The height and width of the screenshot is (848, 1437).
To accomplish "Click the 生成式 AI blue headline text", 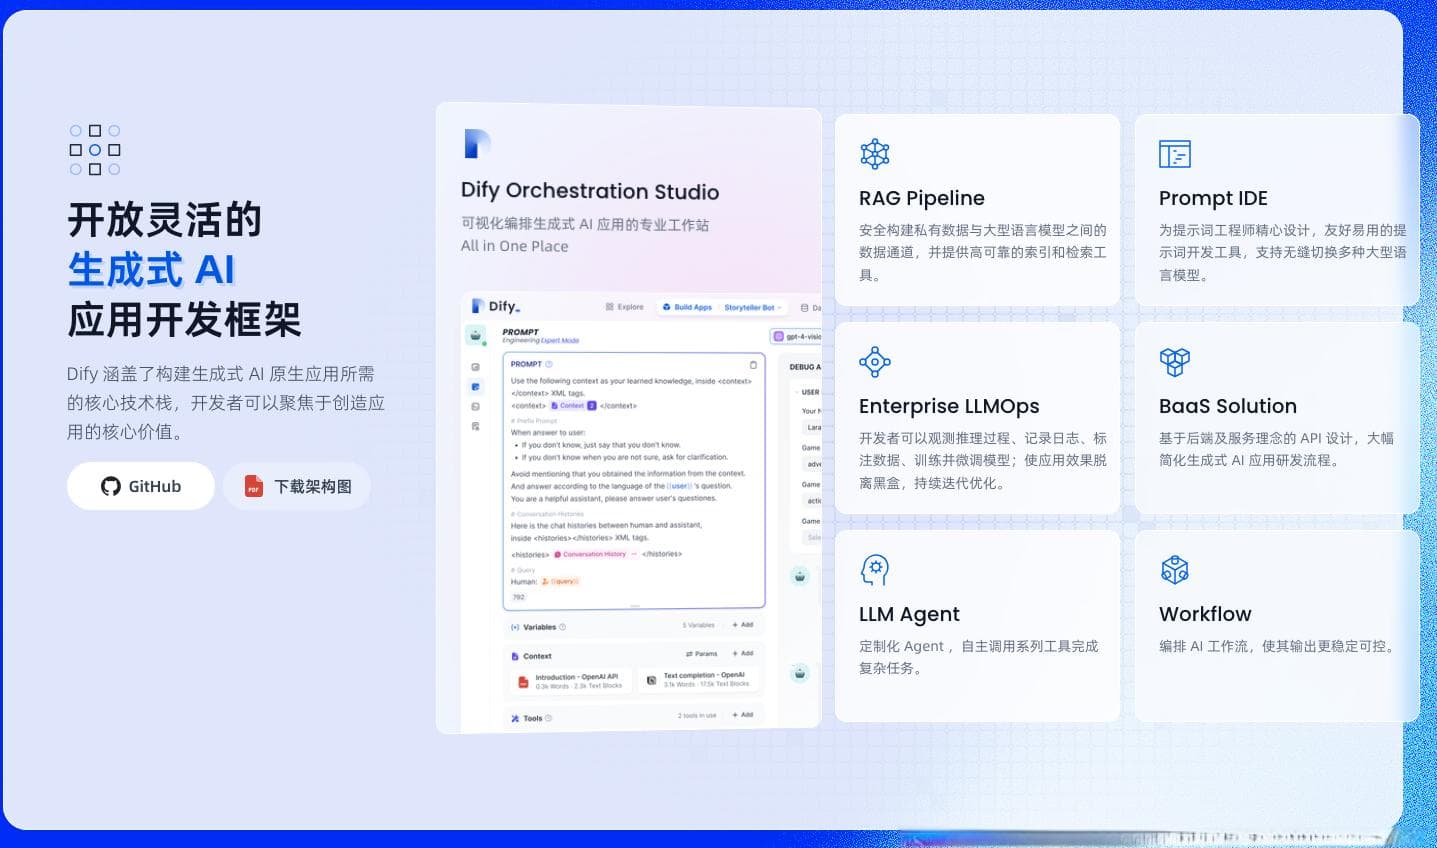I will pos(151,270).
